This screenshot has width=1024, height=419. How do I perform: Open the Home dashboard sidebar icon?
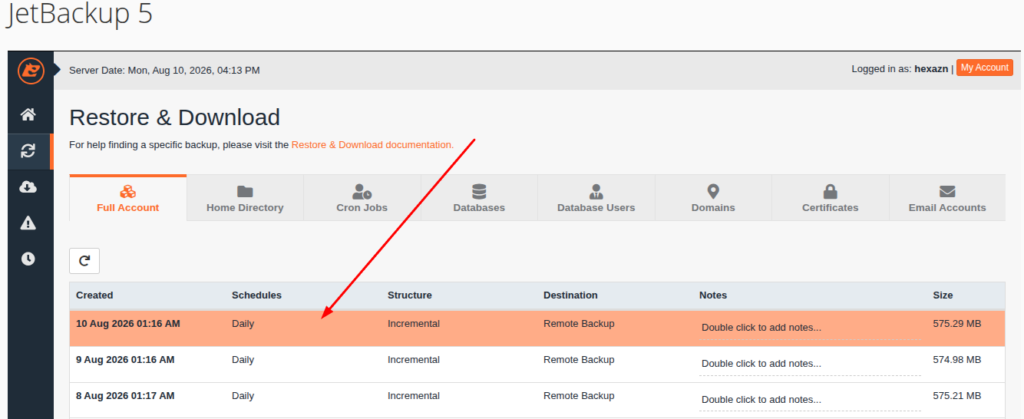[x=27, y=115]
